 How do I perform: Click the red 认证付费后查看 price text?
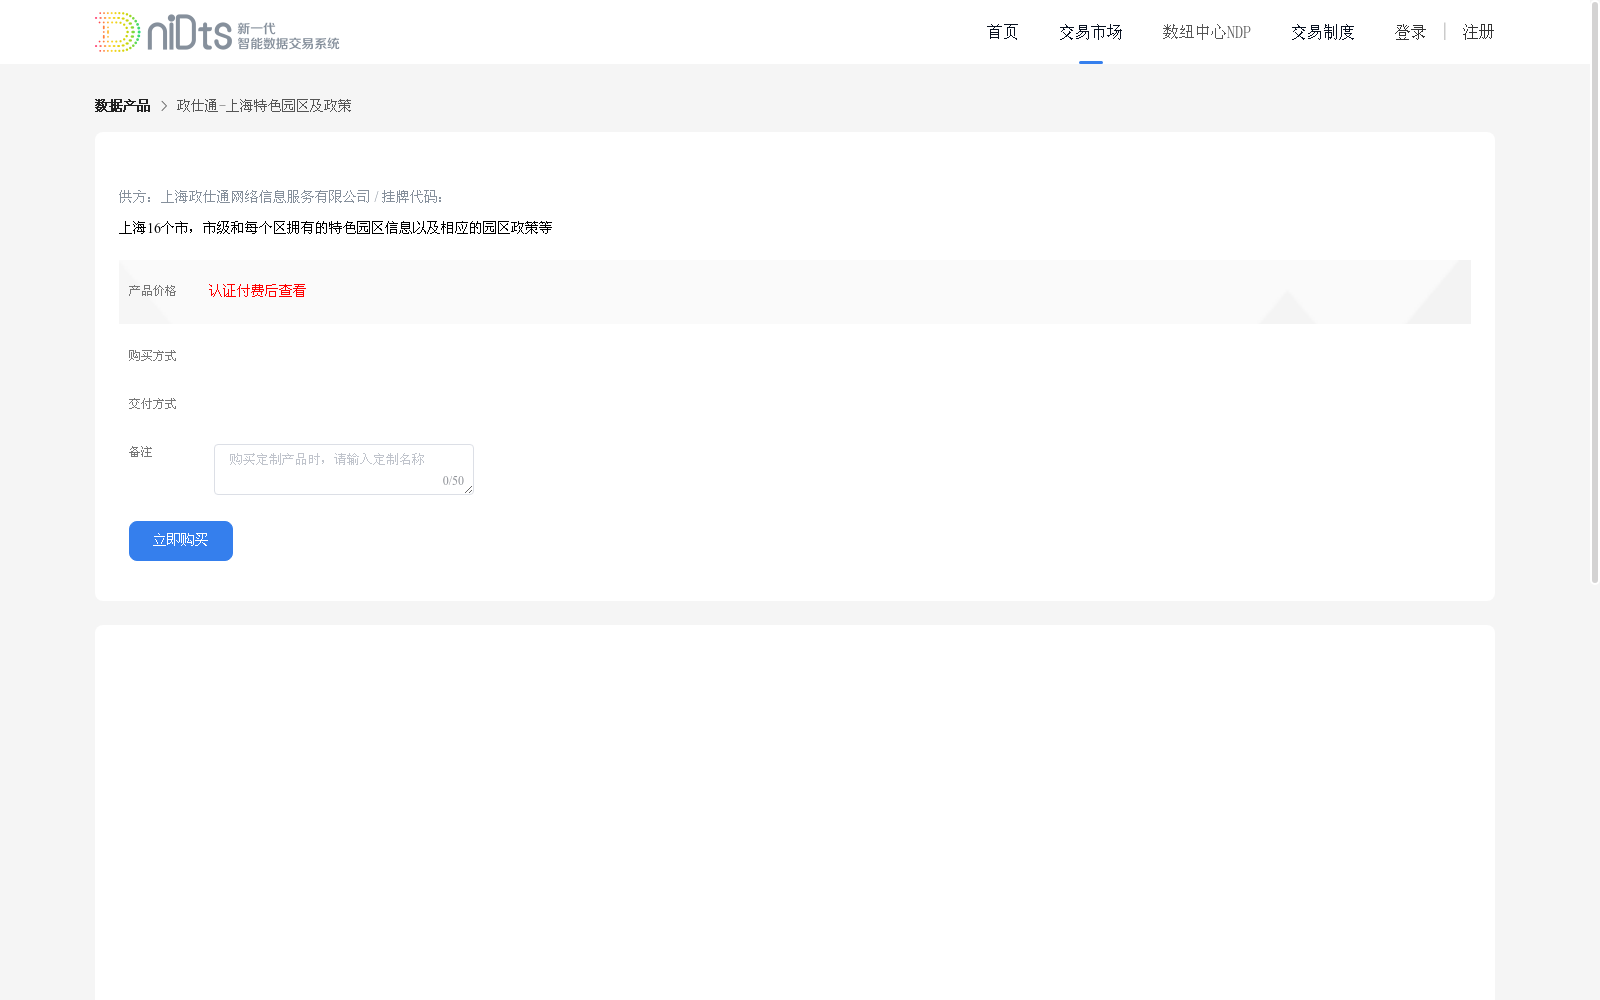[x=257, y=291]
